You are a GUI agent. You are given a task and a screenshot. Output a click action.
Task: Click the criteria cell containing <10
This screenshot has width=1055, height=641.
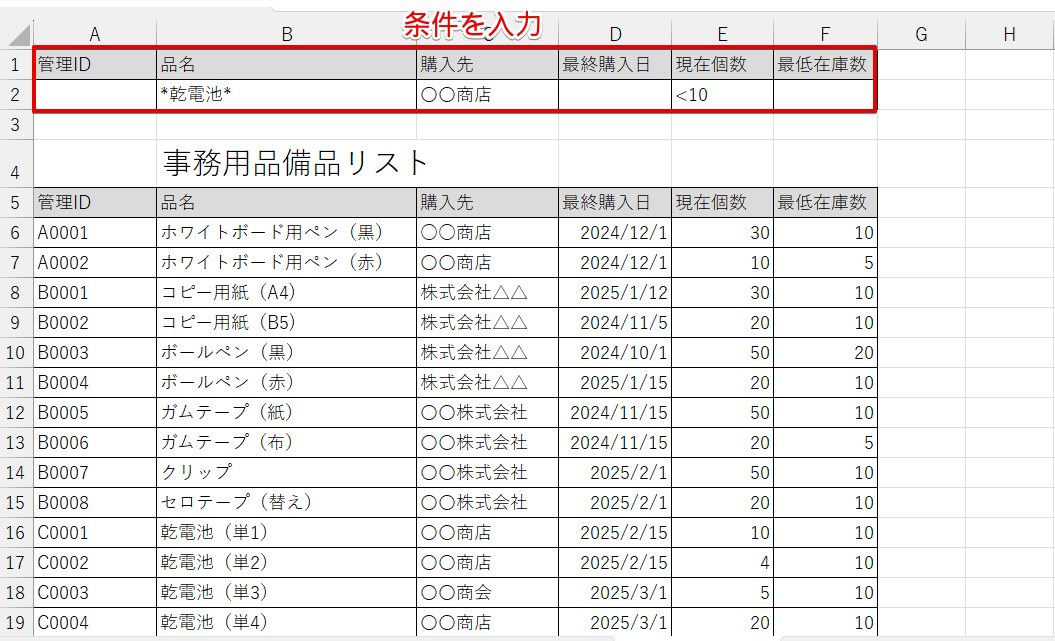[721, 96]
